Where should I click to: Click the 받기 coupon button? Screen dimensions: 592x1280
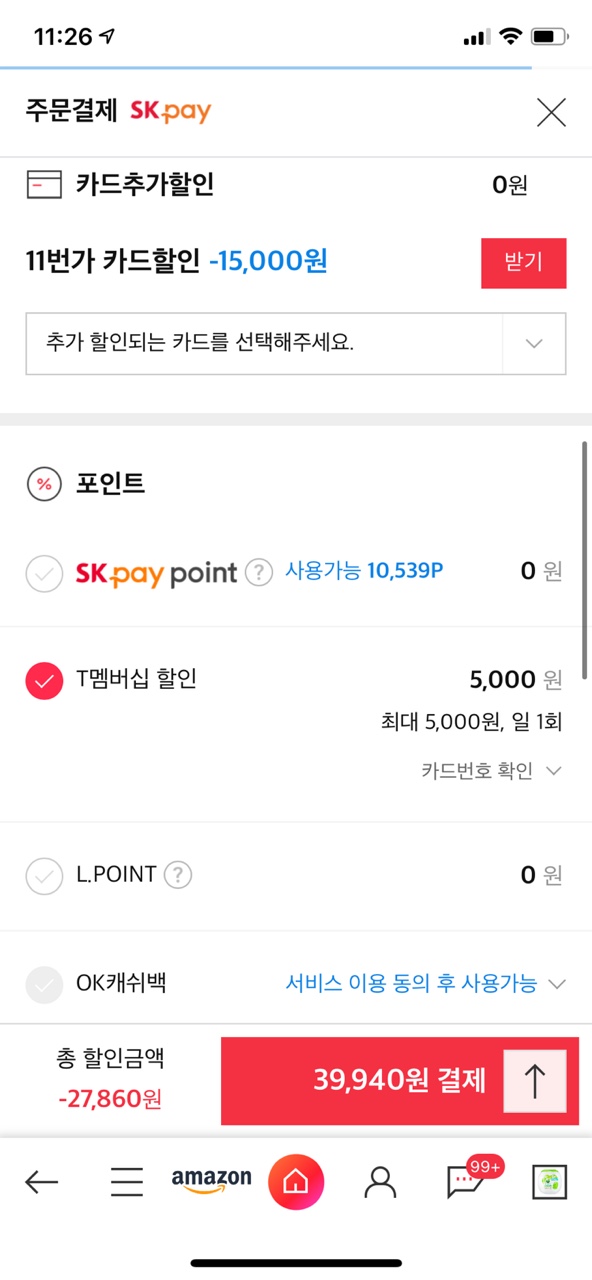point(524,263)
